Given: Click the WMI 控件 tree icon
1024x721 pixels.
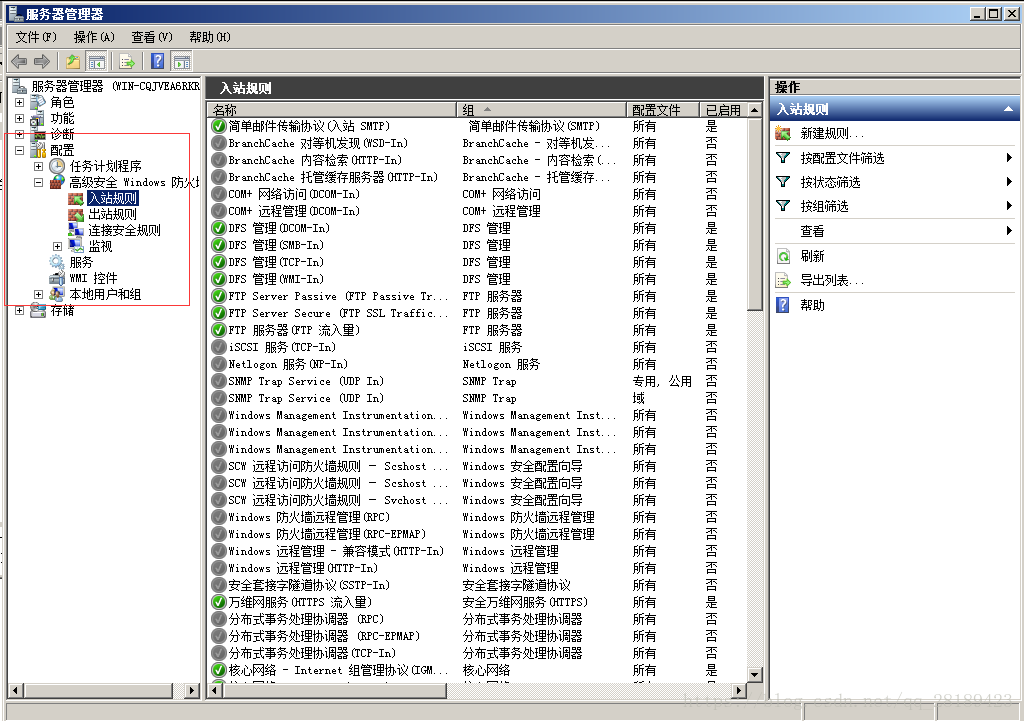Looking at the screenshot, I should (57, 278).
